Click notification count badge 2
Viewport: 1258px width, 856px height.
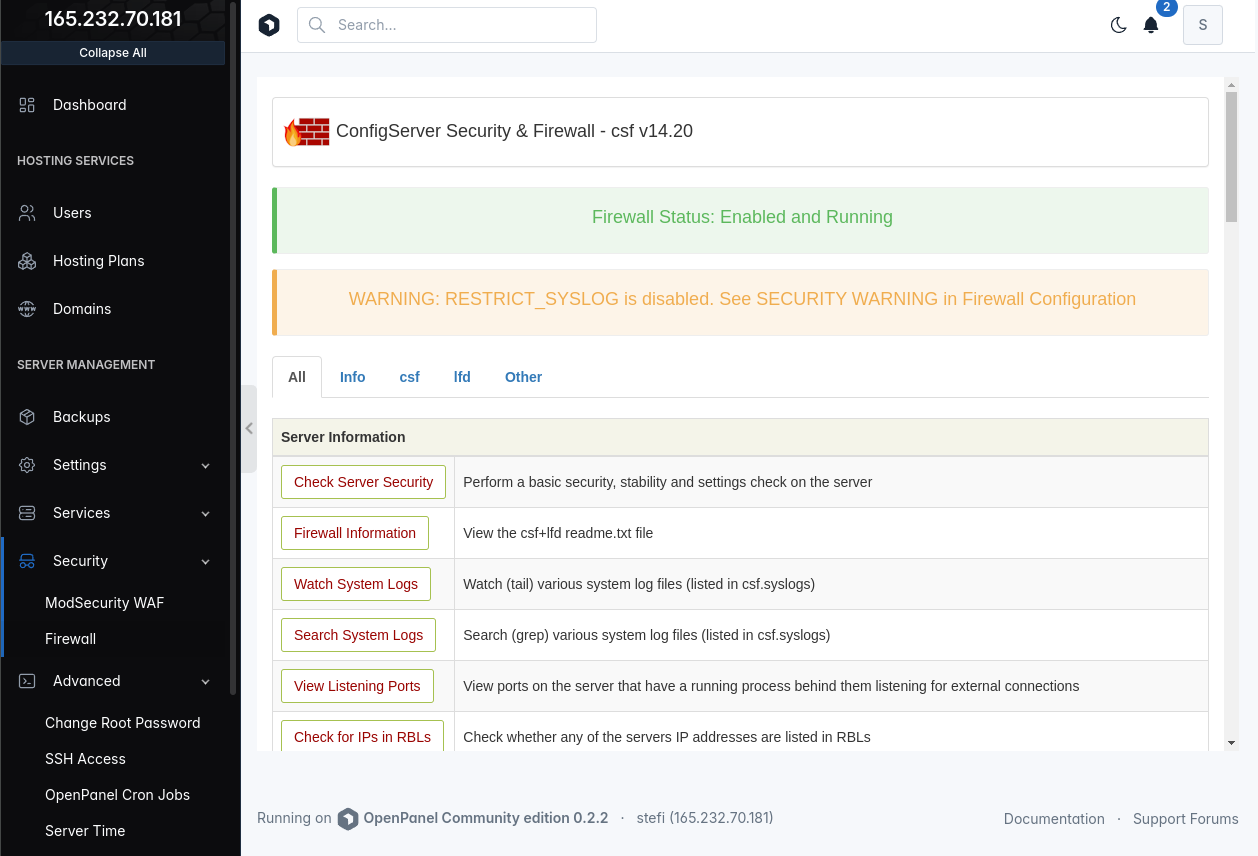point(1166,7)
